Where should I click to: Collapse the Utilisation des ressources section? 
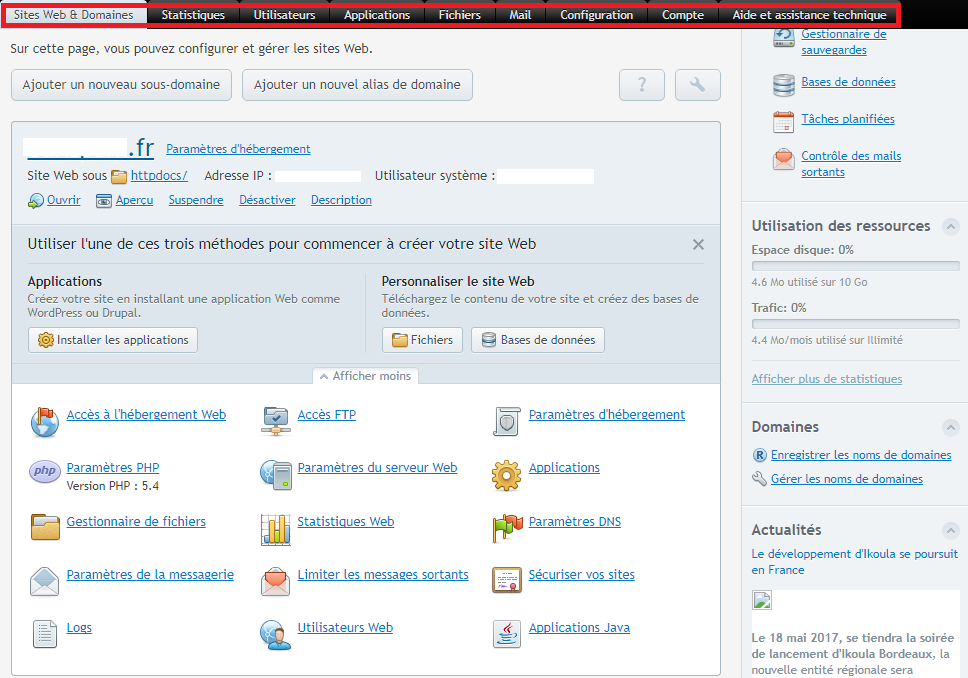tap(951, 227)
